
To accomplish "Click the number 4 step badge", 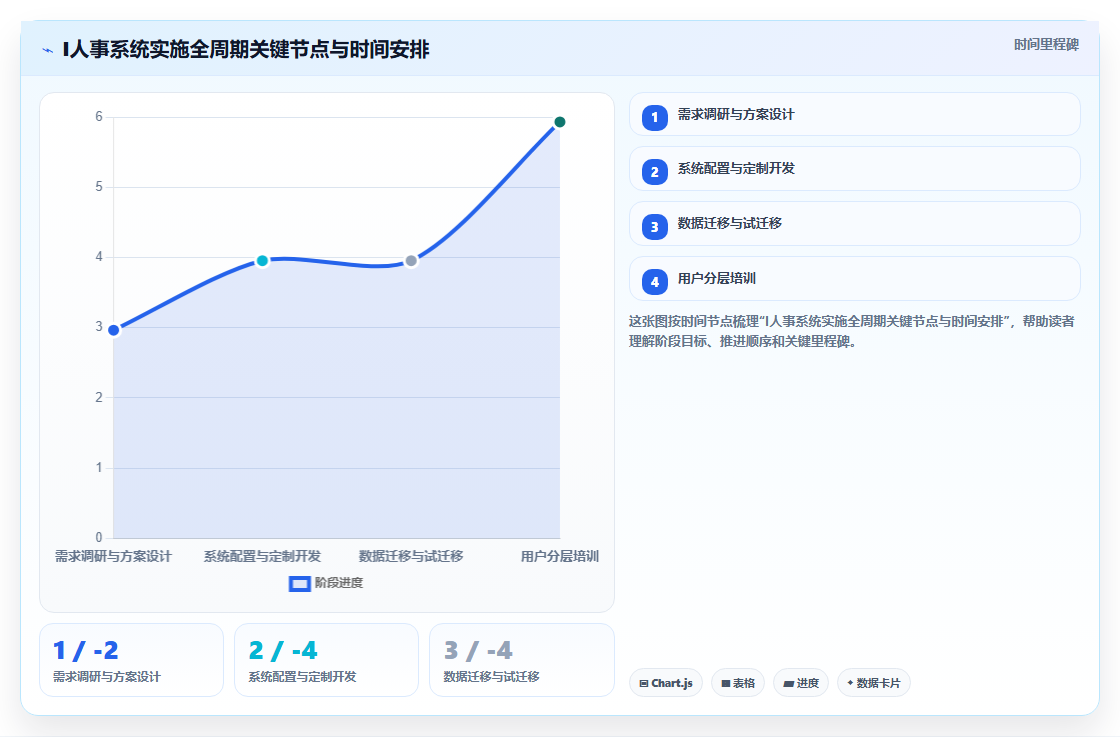I will coord(654,282).
